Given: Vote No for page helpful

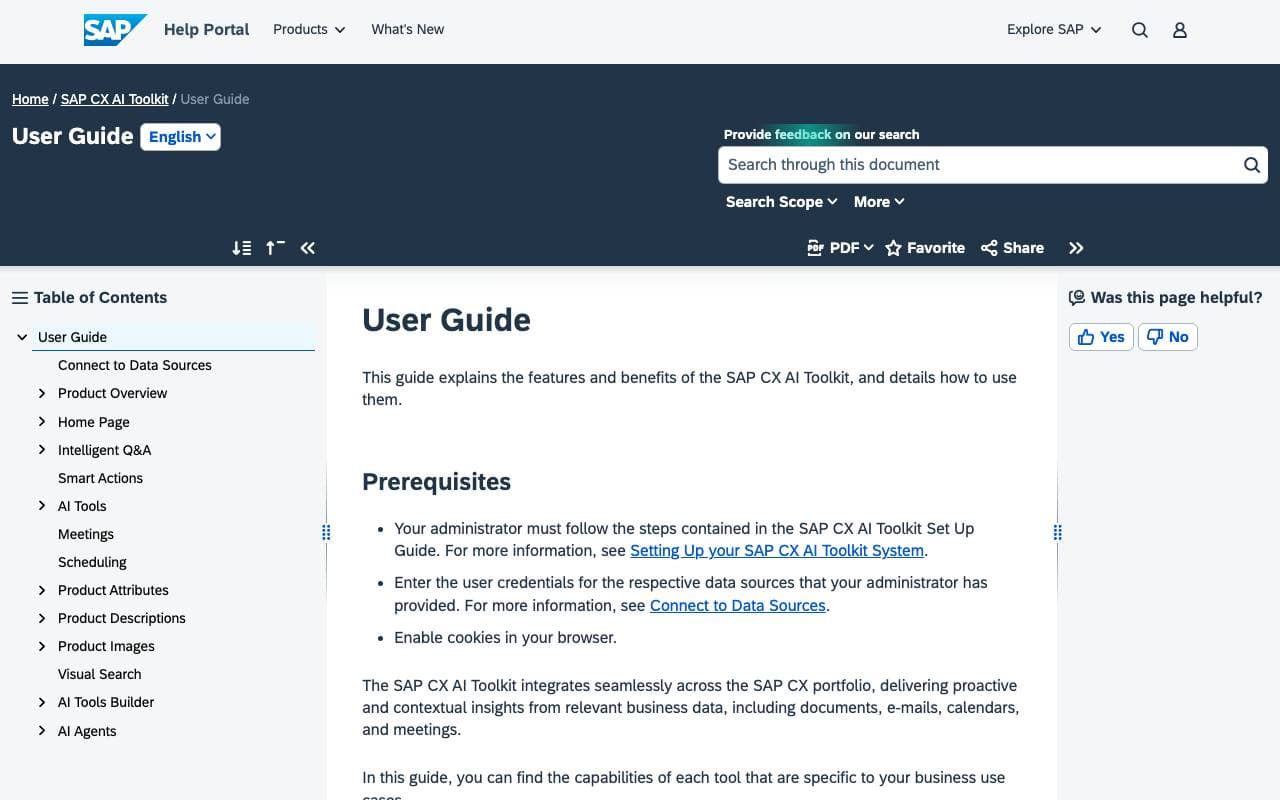Looking at the screenshot, I should 1167,337.
